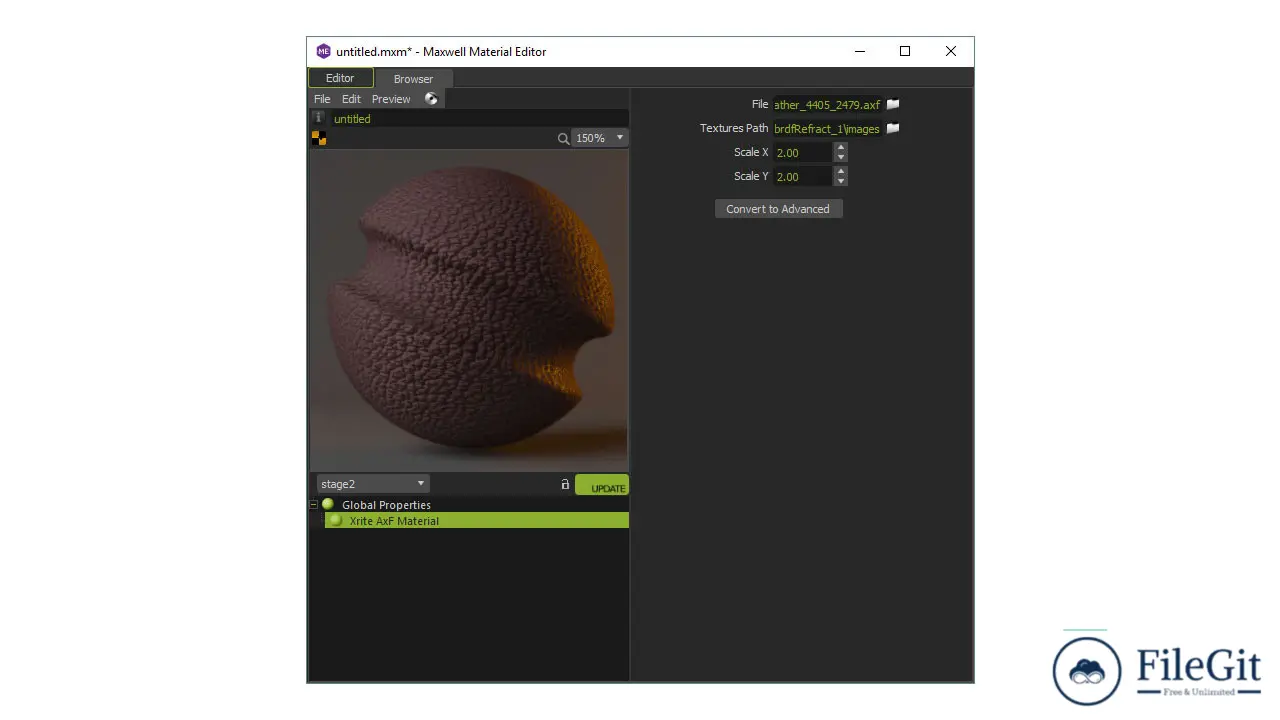Close the Maxwell Material Editor window
The image size is (1280, 720).
point(951,51)
